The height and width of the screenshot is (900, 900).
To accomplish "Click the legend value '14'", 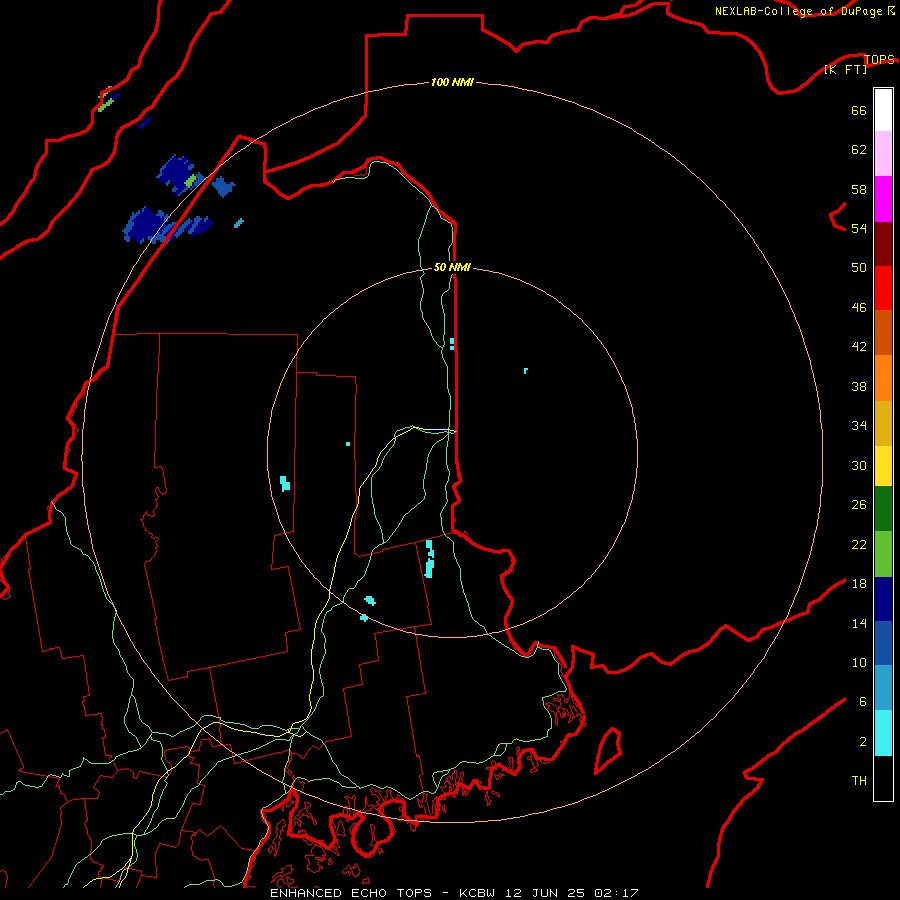I will 859,623.
